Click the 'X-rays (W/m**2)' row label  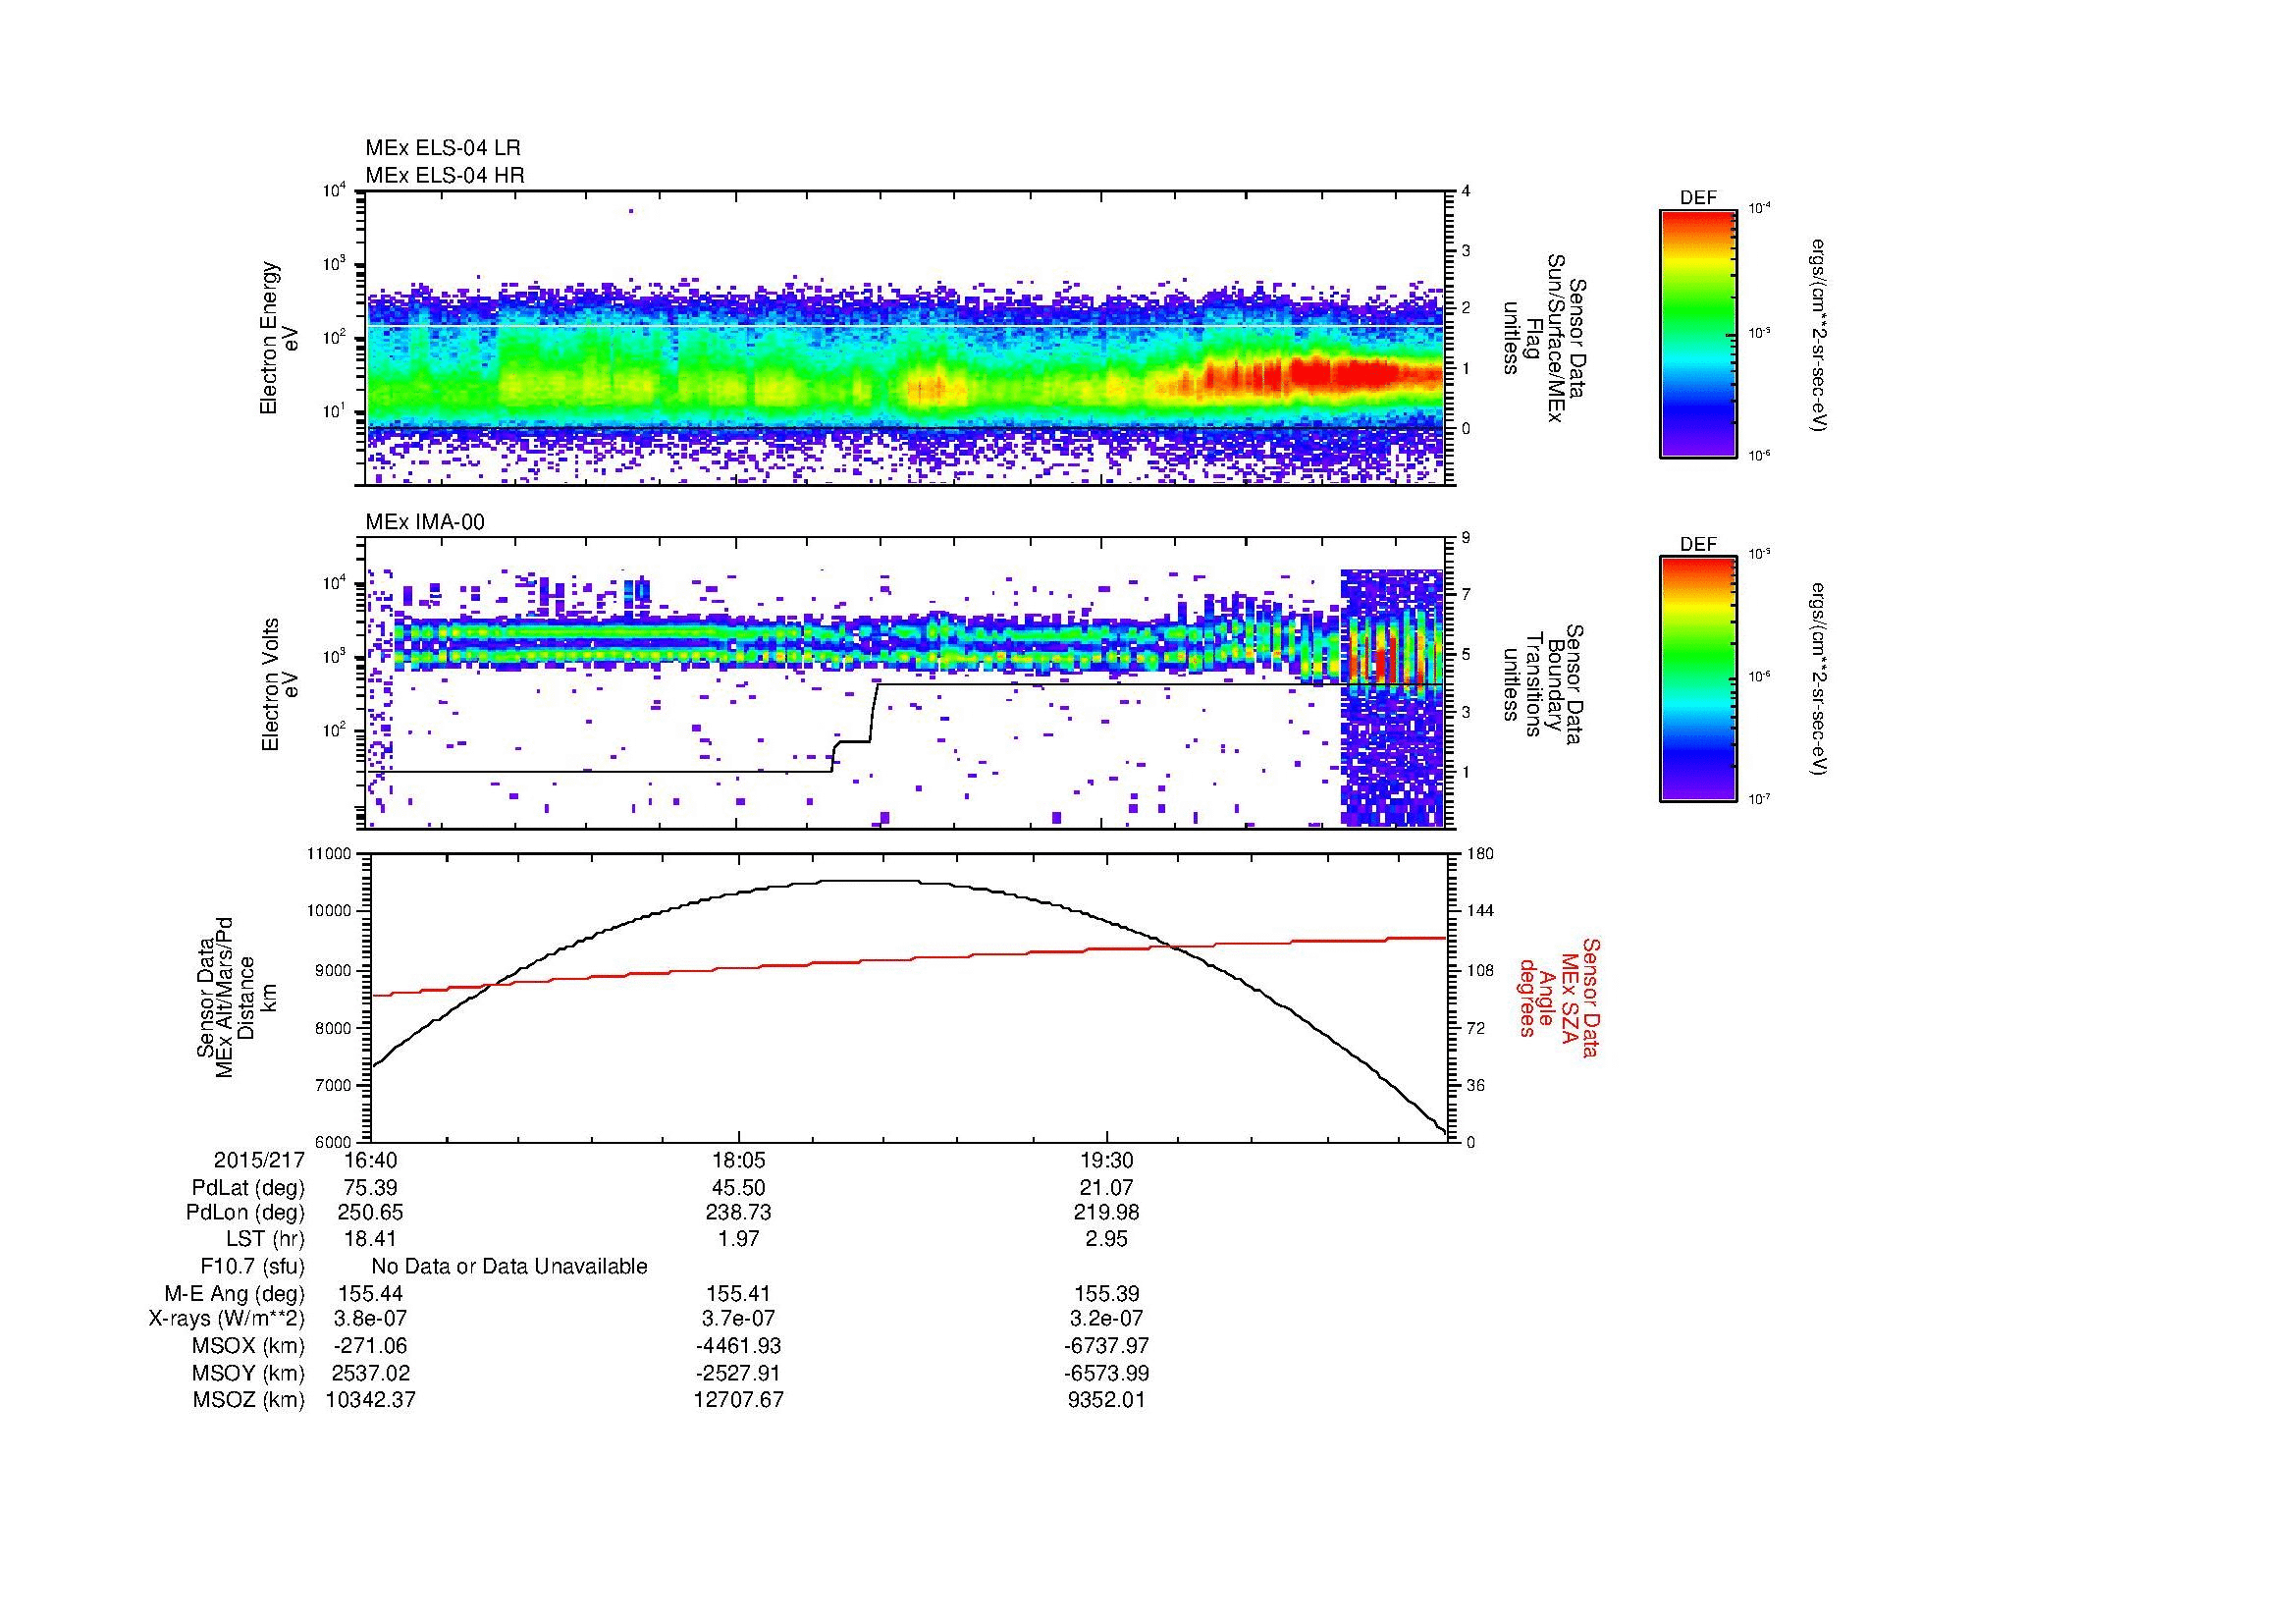(227, 1319)
